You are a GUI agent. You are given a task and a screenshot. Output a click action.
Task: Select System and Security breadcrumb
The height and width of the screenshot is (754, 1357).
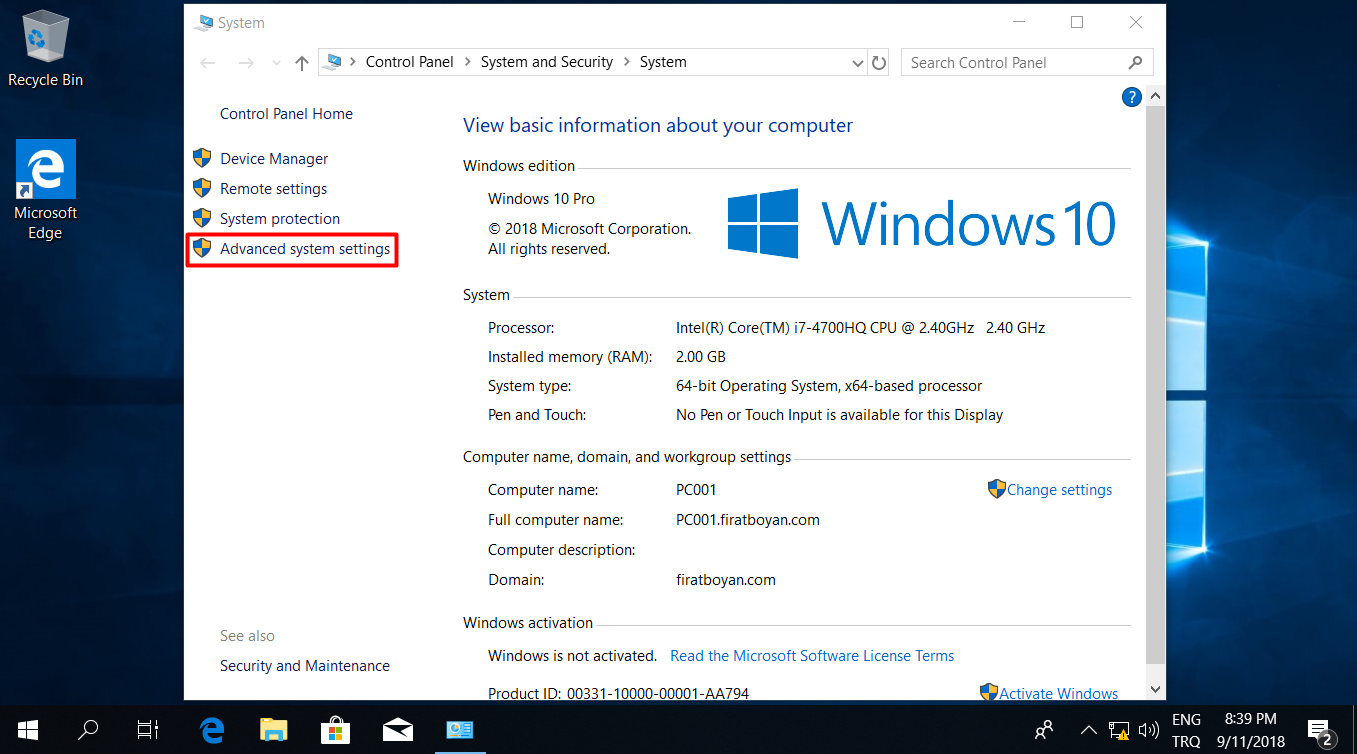click(547, 62)
